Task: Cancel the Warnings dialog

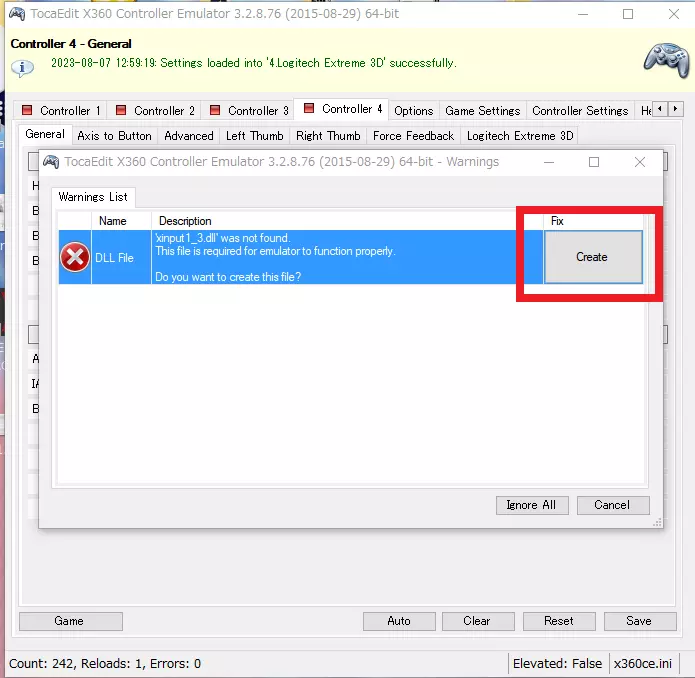Action: click(613, 505)
